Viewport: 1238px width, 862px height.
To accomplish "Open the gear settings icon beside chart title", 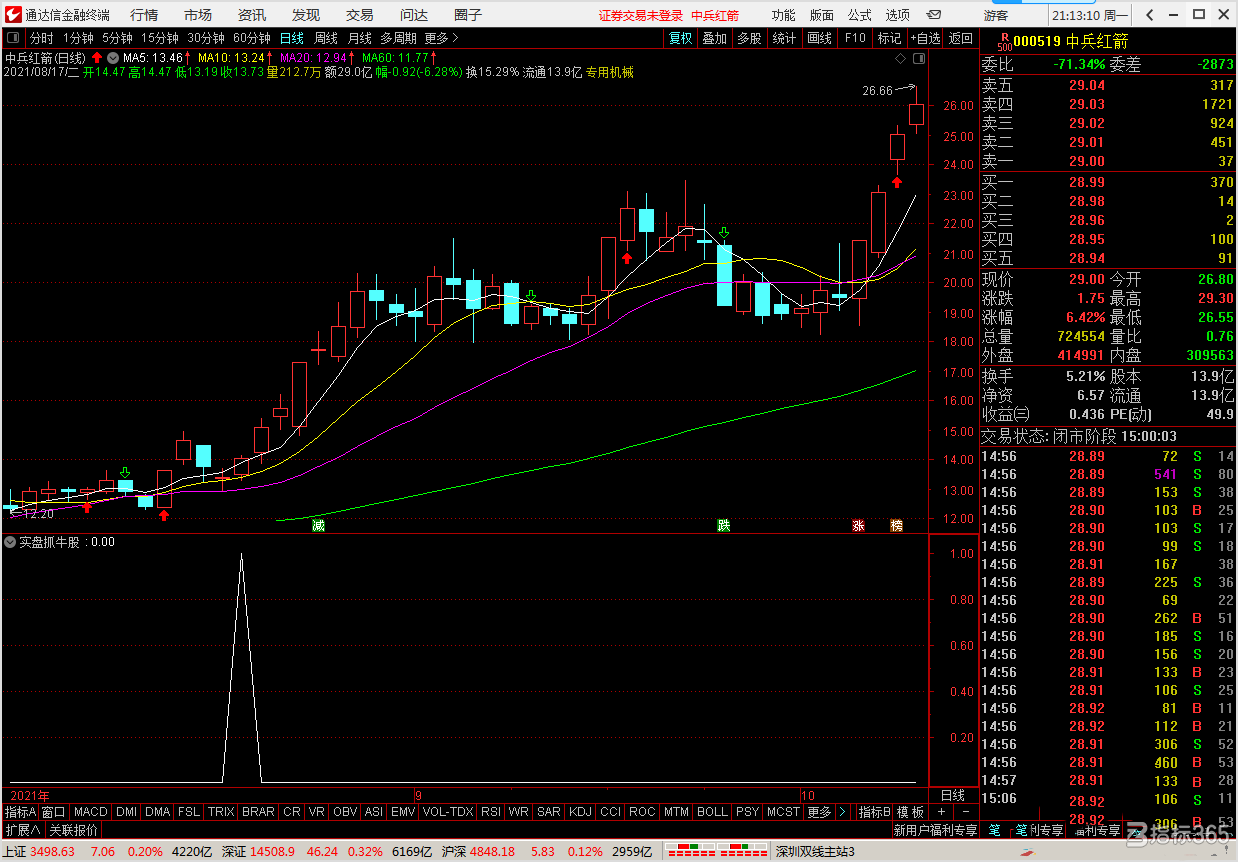I will [x=113, y=57].
